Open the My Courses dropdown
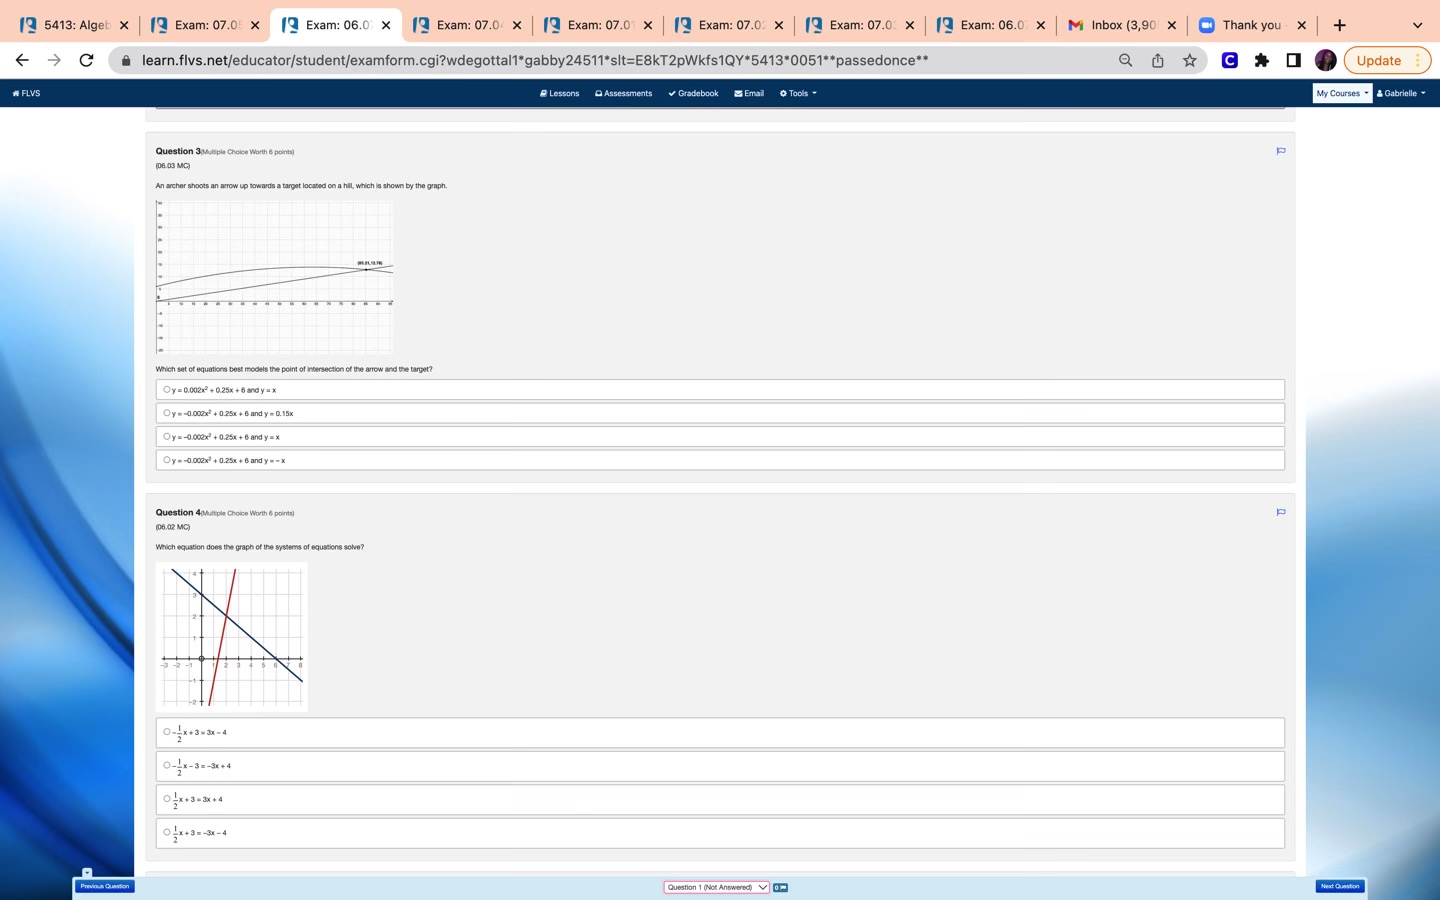Image resolution: width=1440 pixels, height=900 pixels. point(1342,93)
